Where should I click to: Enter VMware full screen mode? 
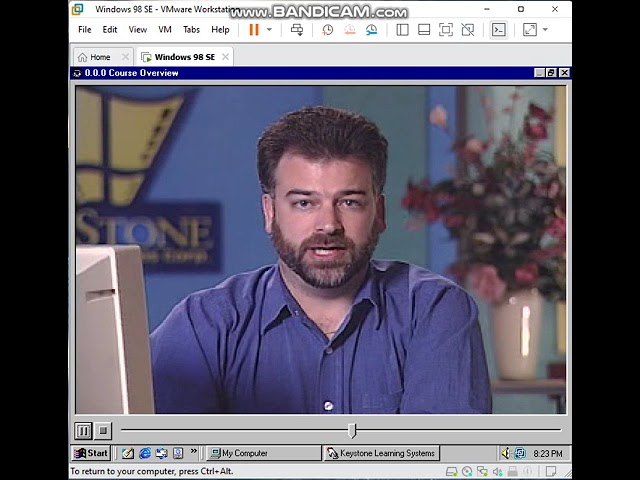tap(446, 30)
